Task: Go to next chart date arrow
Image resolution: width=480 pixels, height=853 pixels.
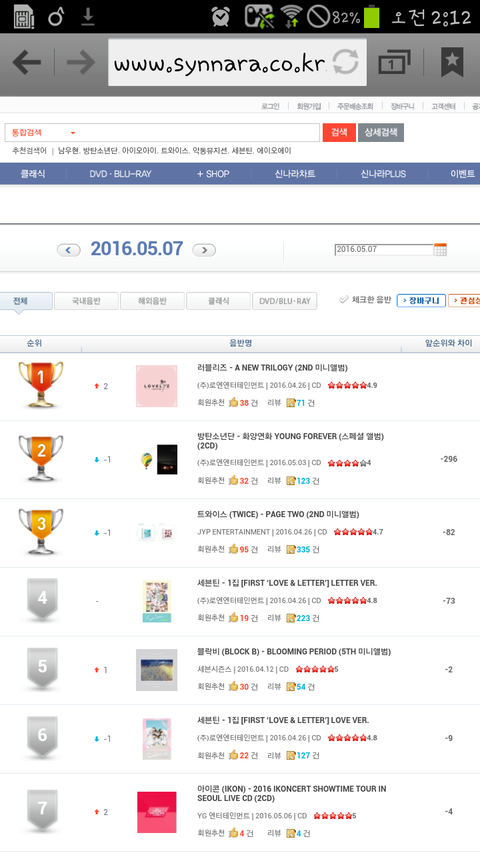Action: 204,250
